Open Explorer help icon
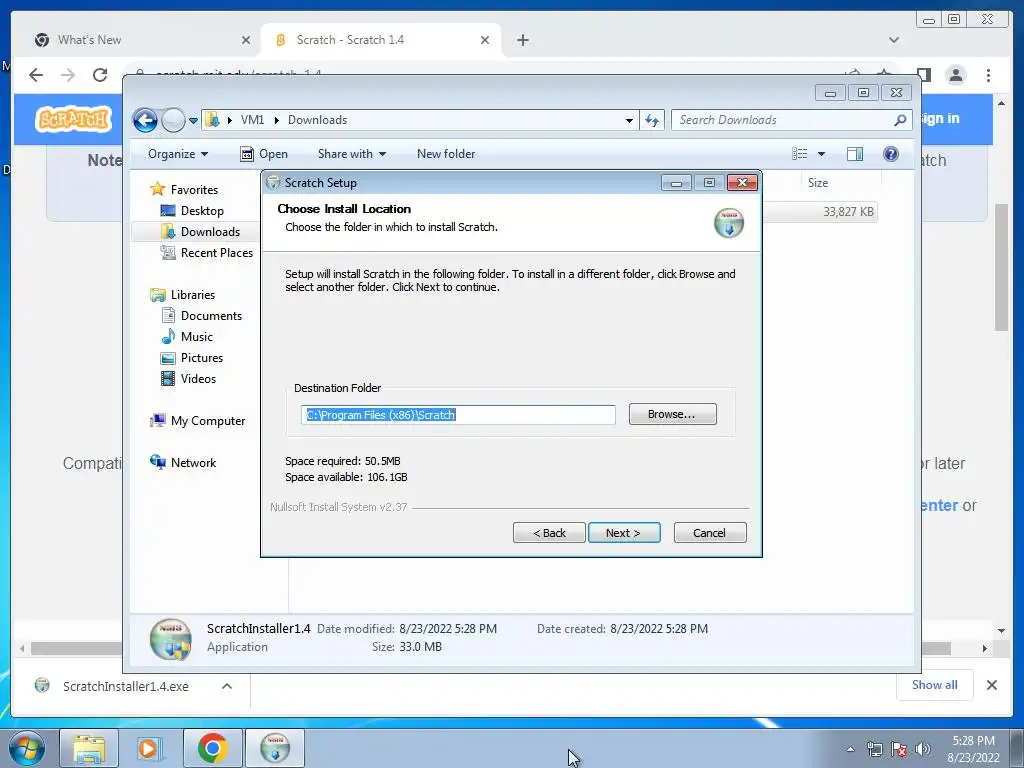 (x=891, y=154)
